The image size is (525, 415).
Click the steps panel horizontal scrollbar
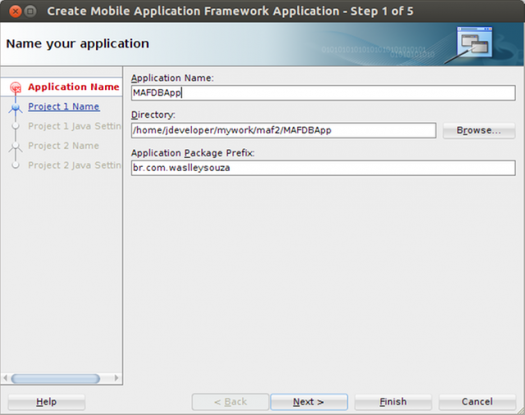coord(56,378)
